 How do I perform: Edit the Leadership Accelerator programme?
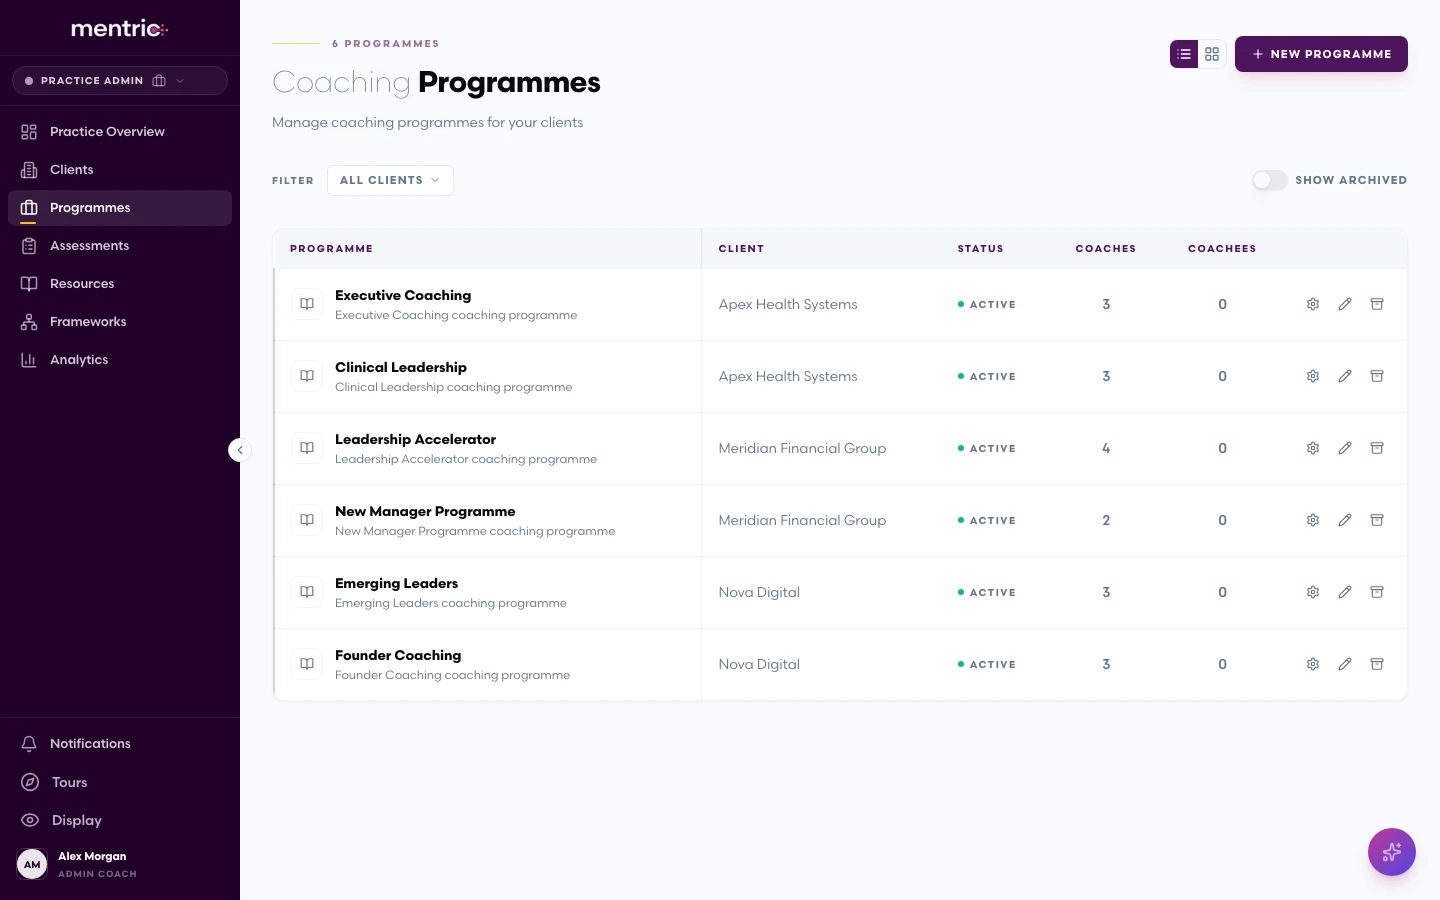[x=1345, y=448]
